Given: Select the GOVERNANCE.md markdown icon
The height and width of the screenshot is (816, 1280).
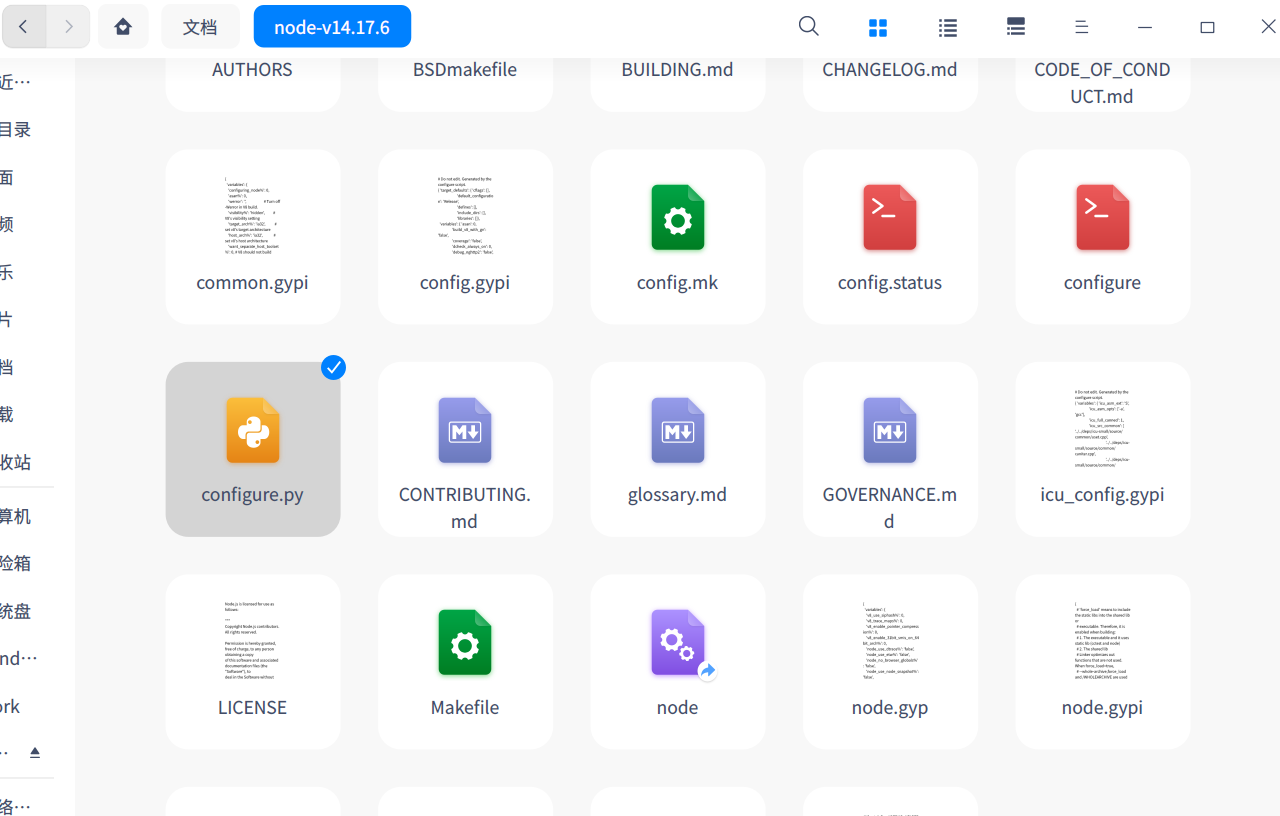Looking at the screenshot, I should [x=890, y=430].
